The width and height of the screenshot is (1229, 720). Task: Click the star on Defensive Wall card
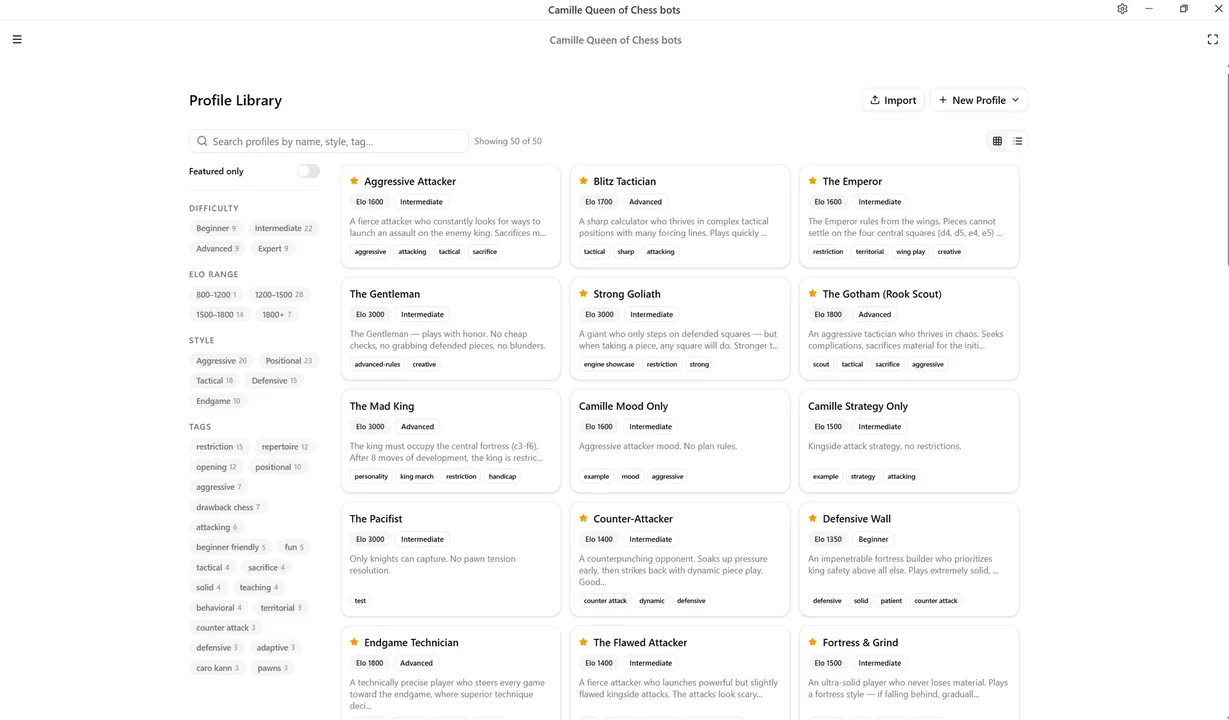point(812,519)
